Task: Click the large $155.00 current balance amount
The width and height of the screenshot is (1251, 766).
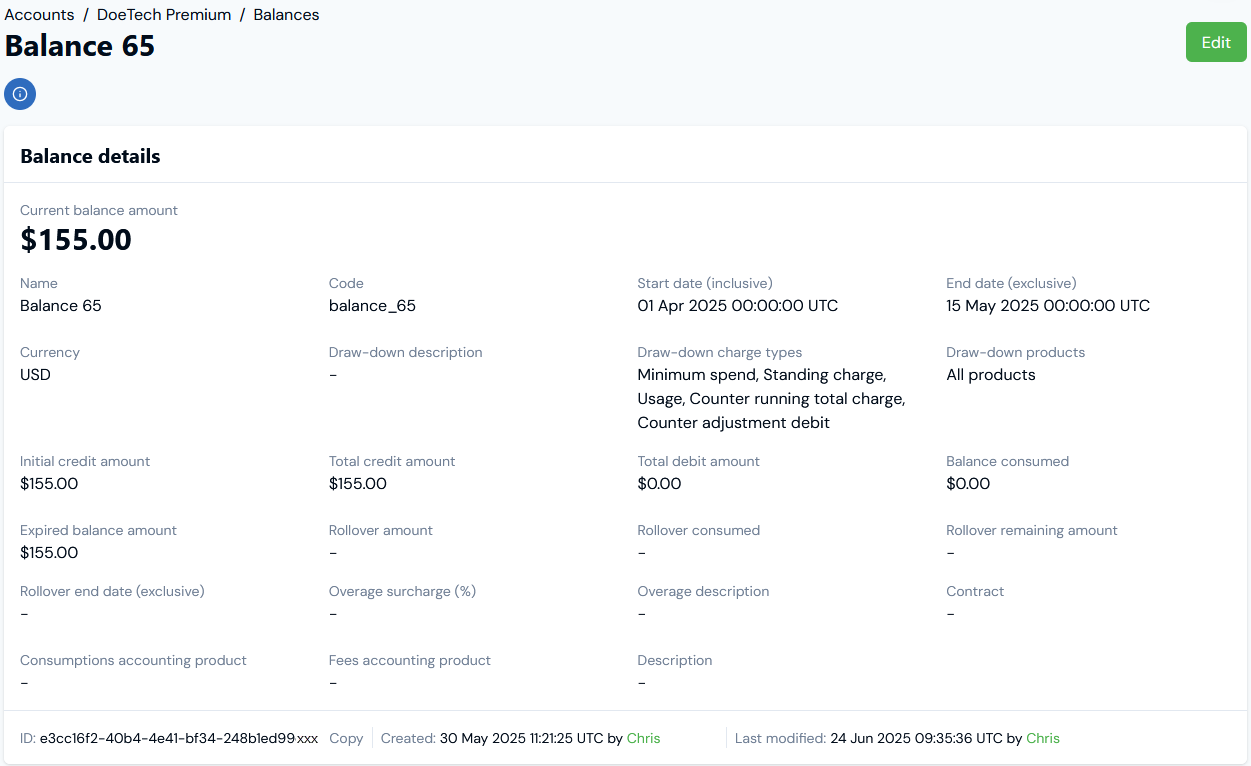Action: [76, 240]
